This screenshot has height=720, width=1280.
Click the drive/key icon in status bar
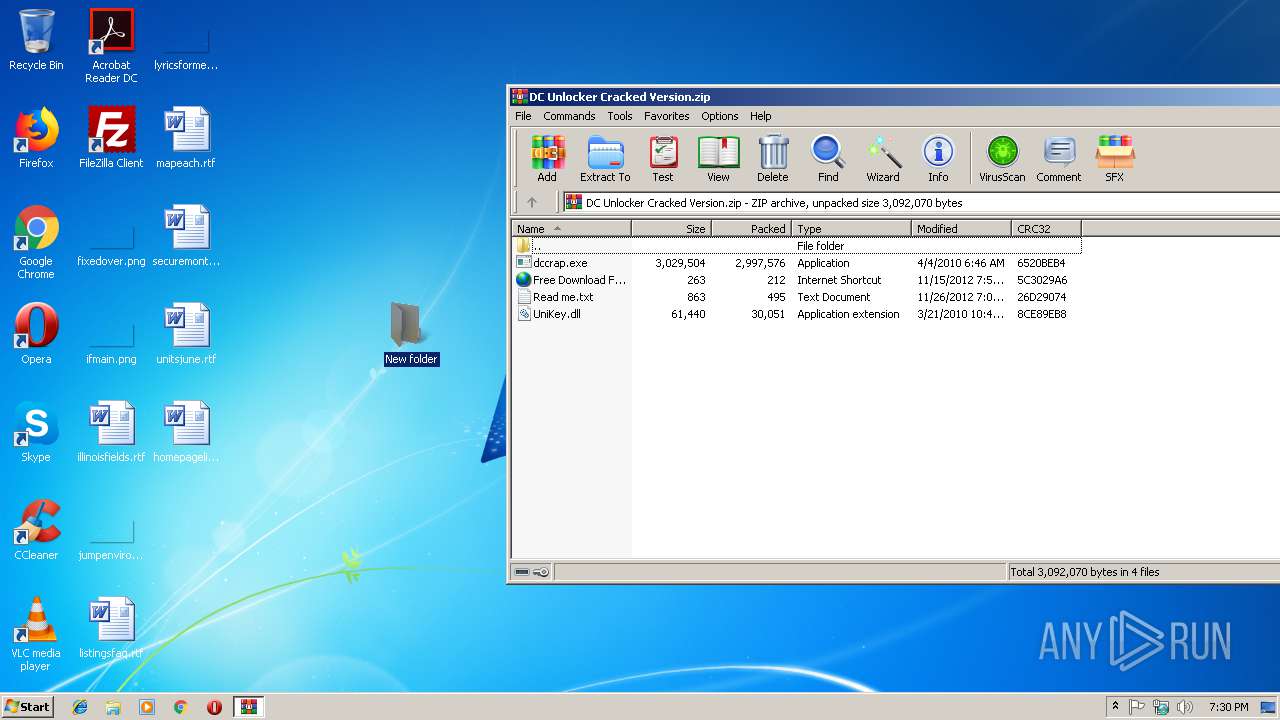coord(531,572)
